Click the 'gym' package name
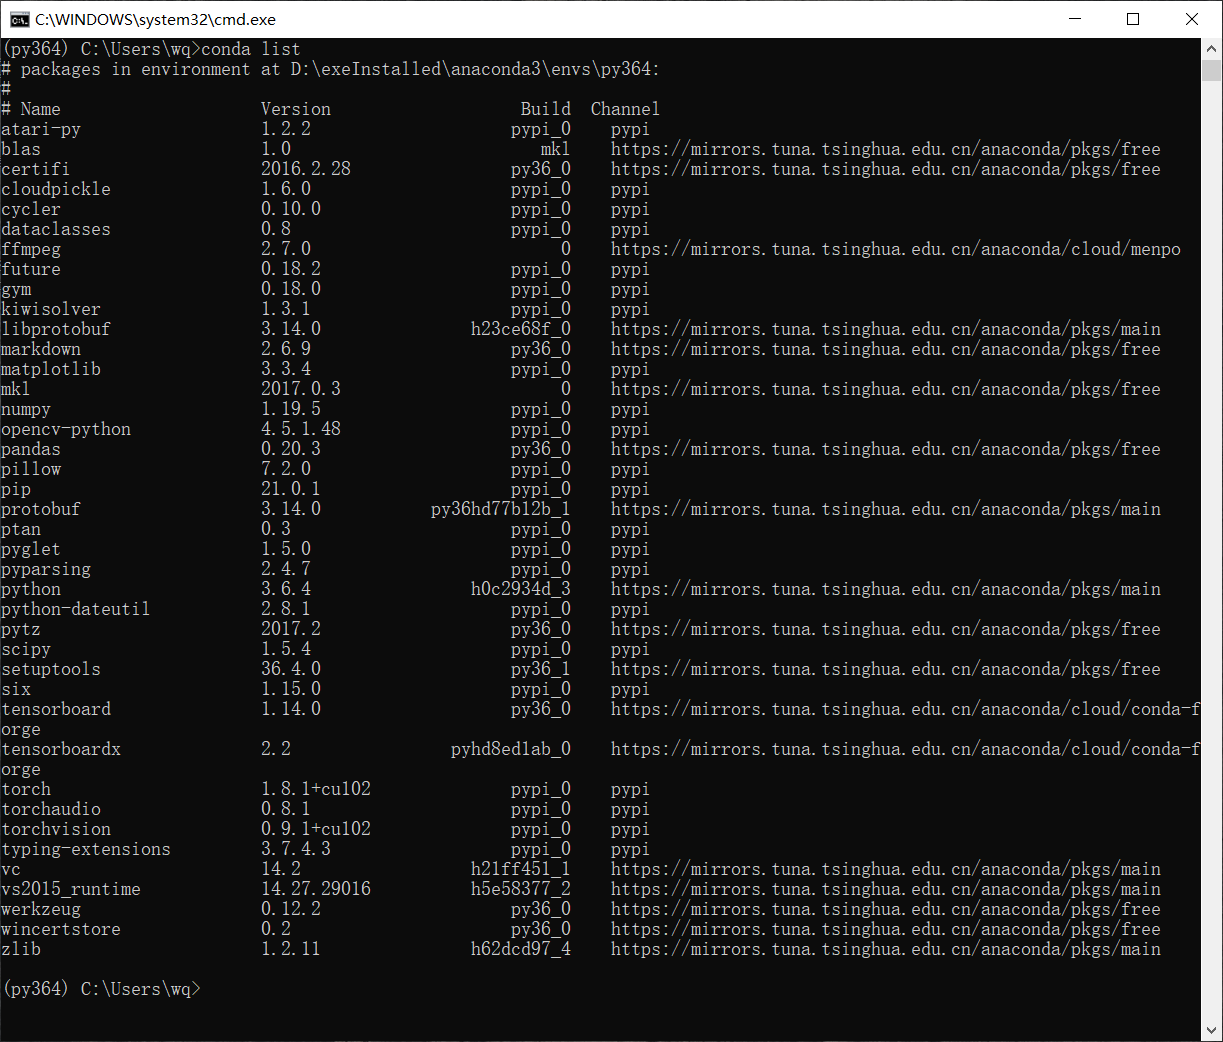 point(16,289)
